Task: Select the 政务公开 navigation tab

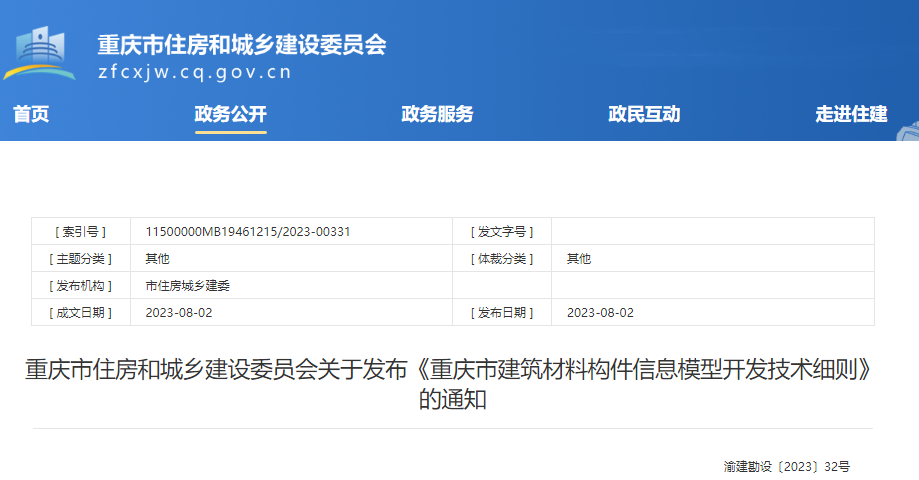Action: tap(230, 114)
